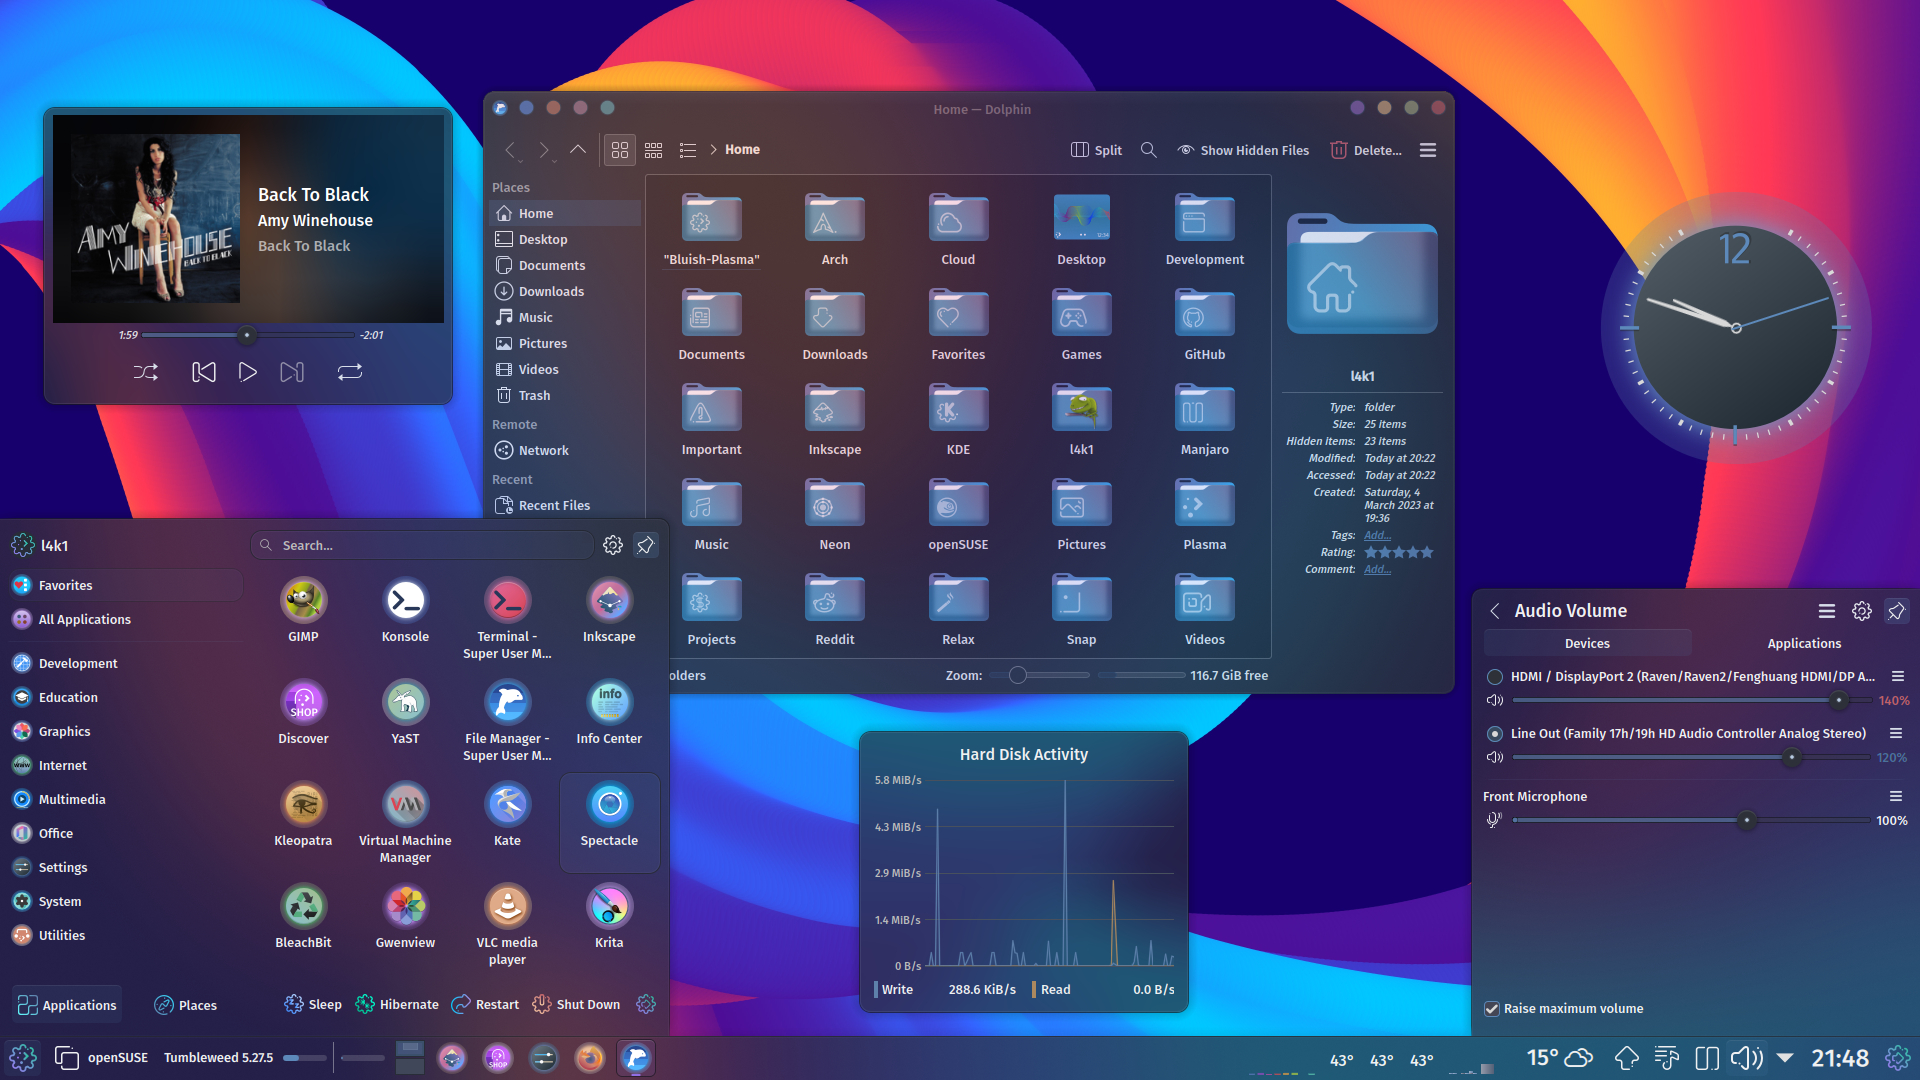
Task: Click Add link next to Comment
Action: pyautogui.click(x=1377, y=569)
